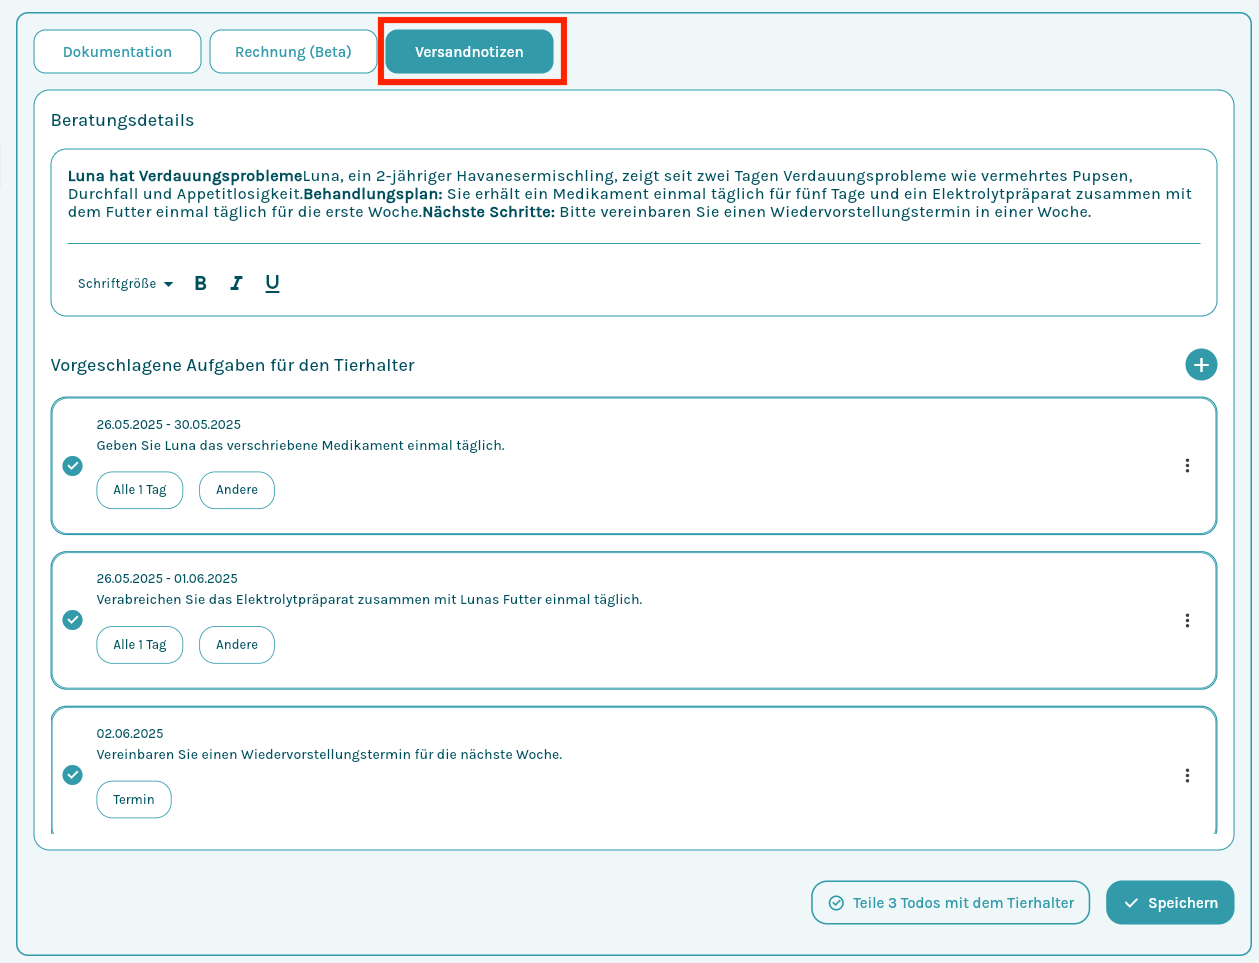Click the Termin chip on 02.06.2025 task

pos(134,800)
